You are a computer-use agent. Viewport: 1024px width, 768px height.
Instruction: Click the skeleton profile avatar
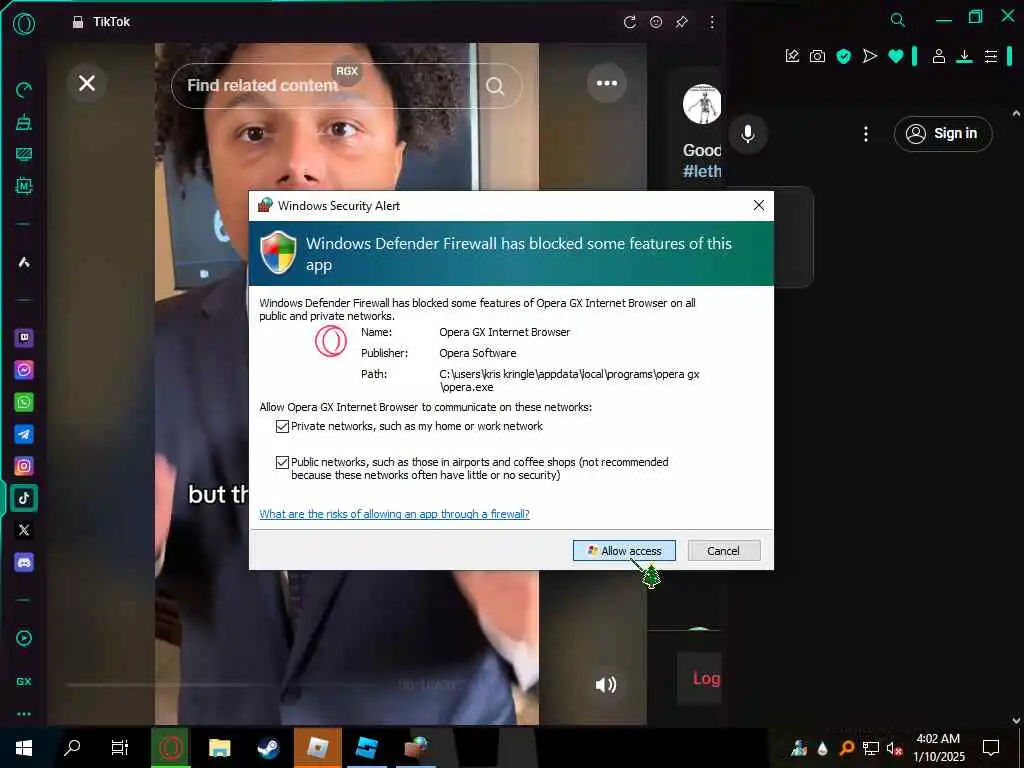click(702, 103)
